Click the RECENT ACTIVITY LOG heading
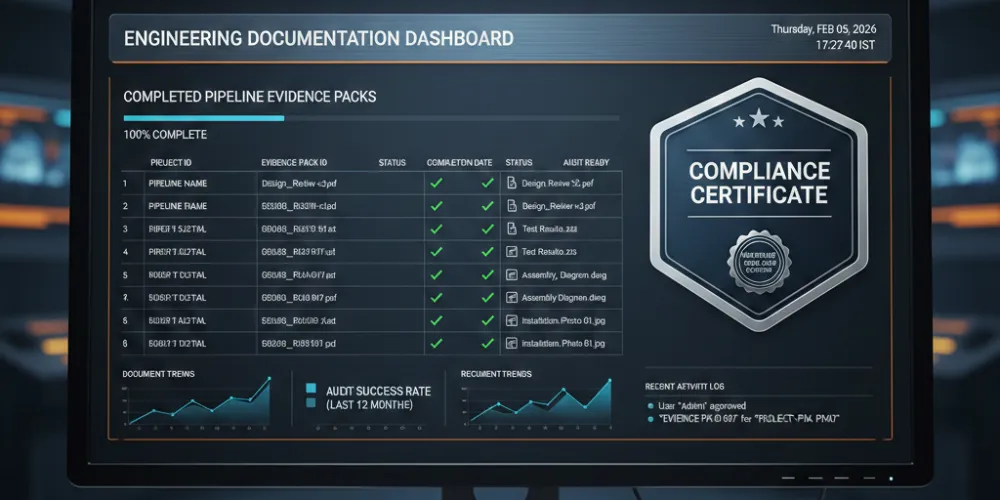This screenshot has width=1000, height=500. pos(684,386)
